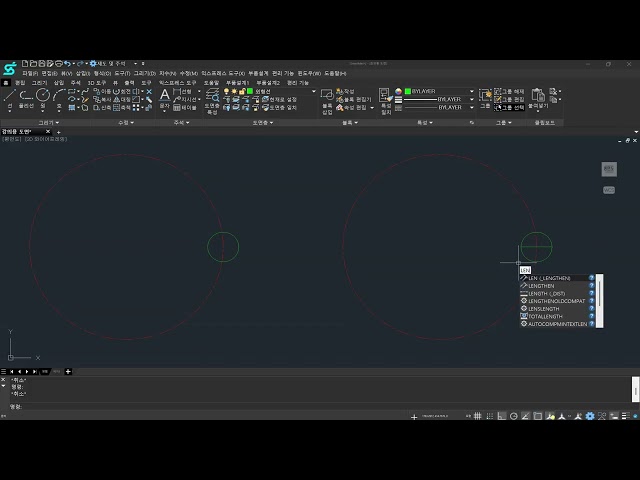Click the Mirror (대칭) tool
The width and height of the screenshot is (640, 480).
(x=122, y=99)
